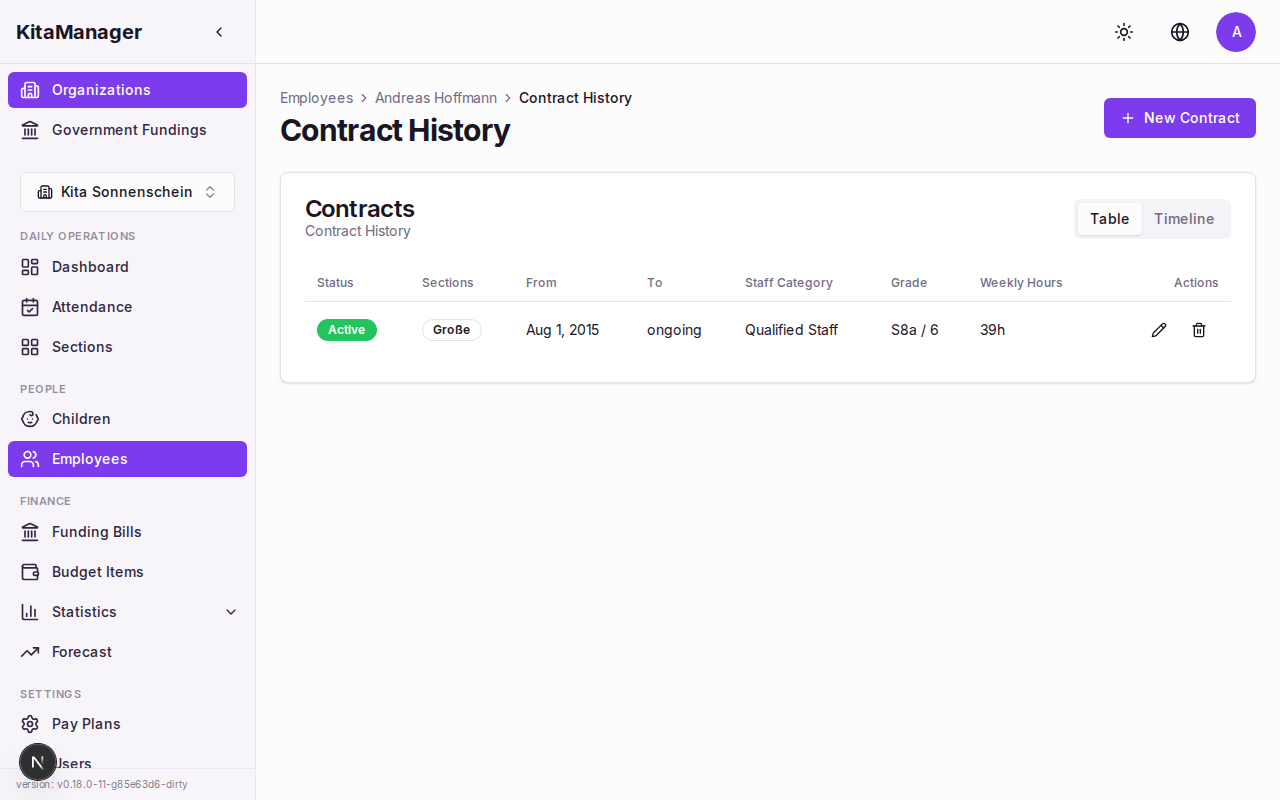Open Andreas Hoffmann breadcrumb link
1280x800 pixels.
tap(436, 98)
